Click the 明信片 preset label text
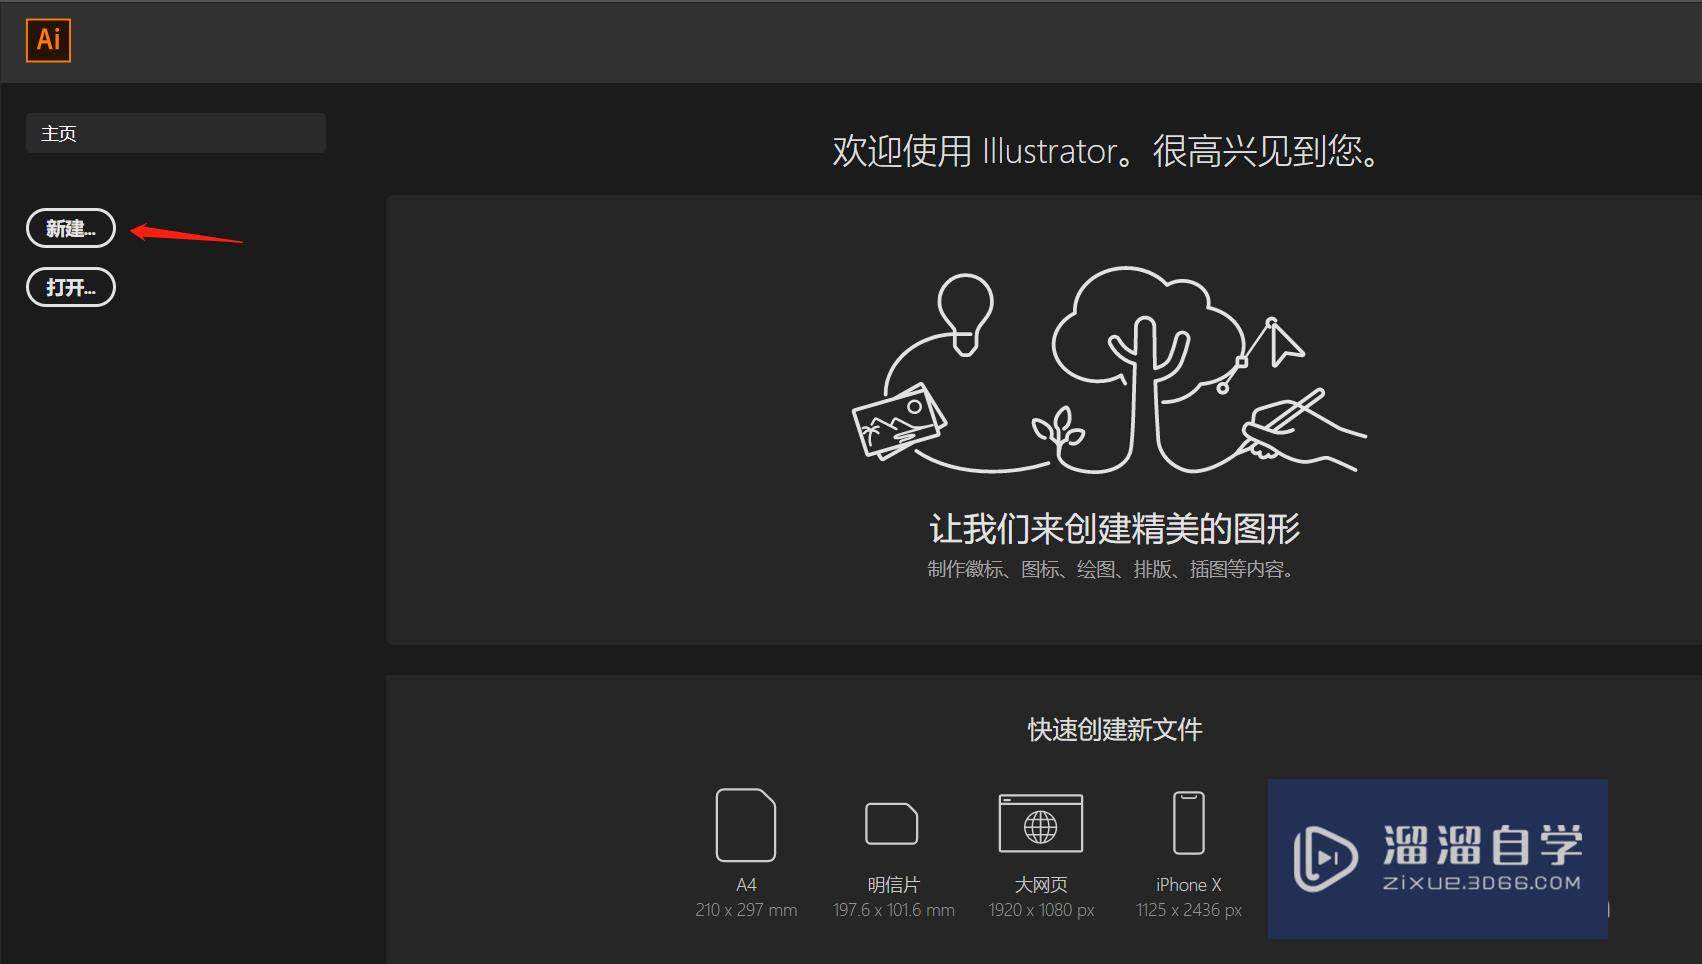The height and width of the screenshot is (964, 1702). click(x=893, y=885)
